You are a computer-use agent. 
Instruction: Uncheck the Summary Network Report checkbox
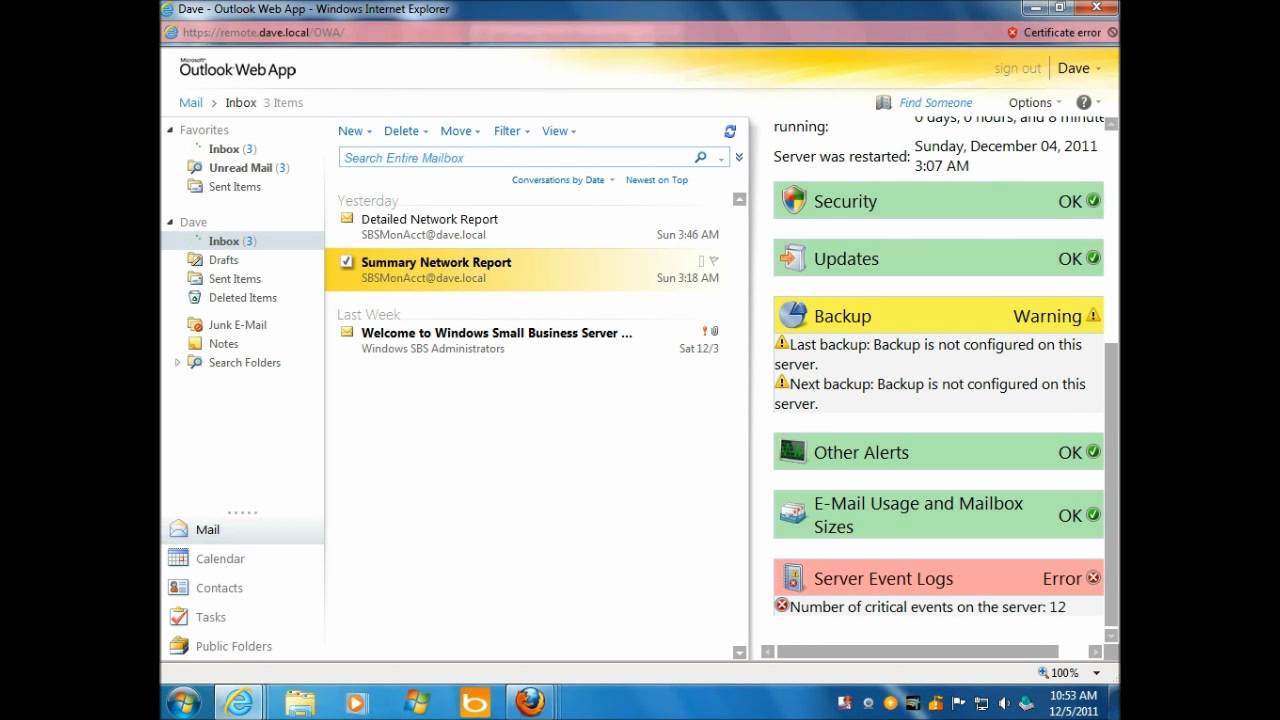347,262
